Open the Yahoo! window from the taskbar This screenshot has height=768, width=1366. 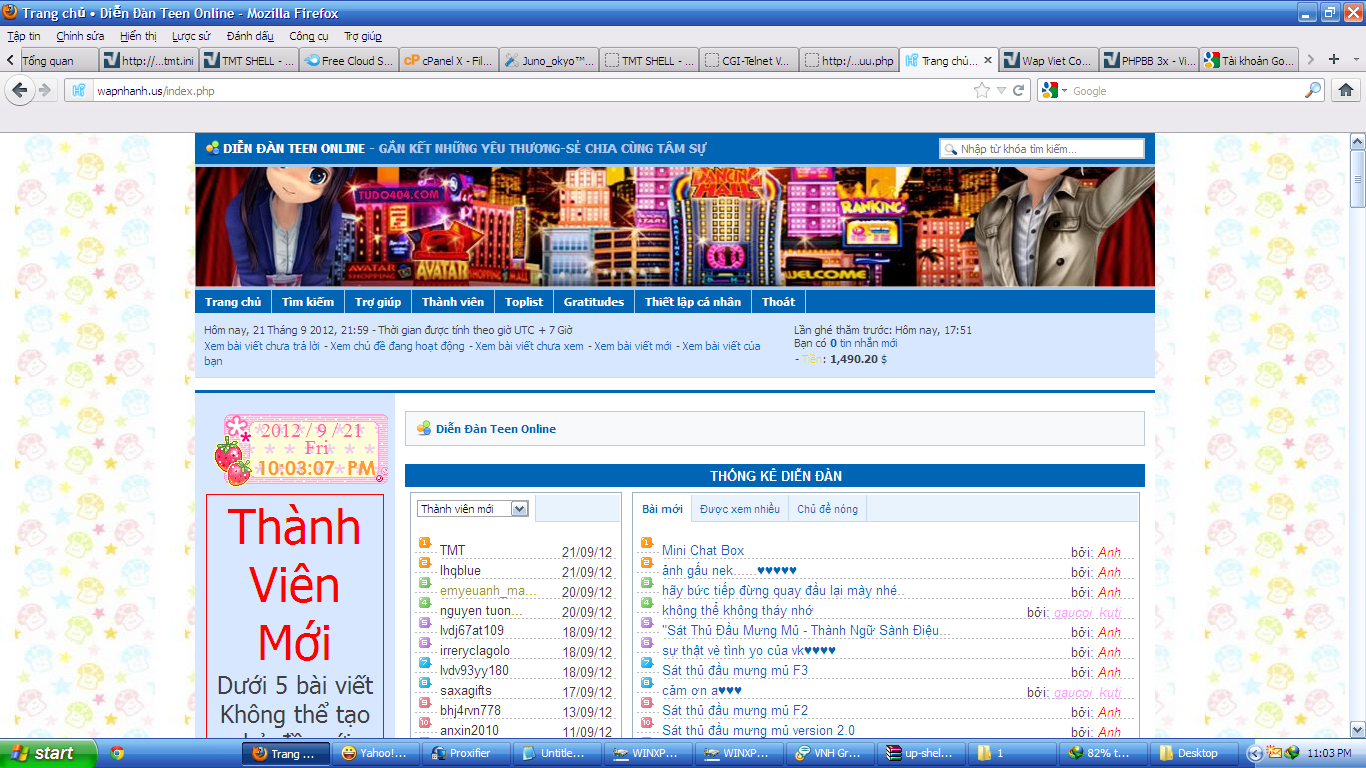pyautogui.click(x=374, y=753)
